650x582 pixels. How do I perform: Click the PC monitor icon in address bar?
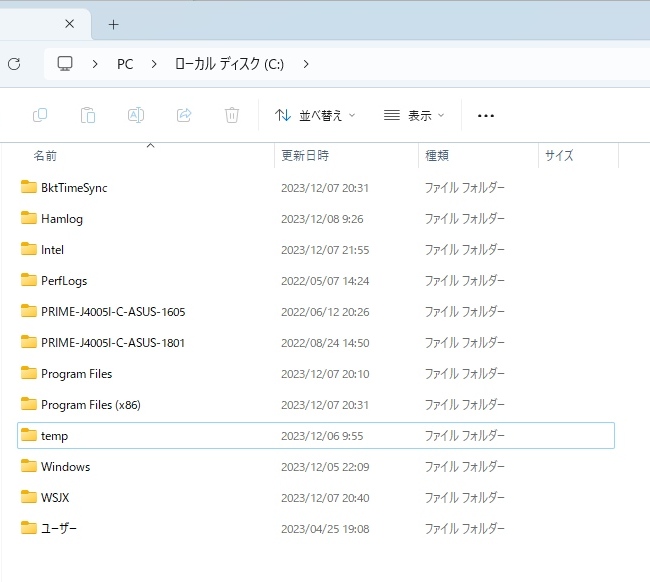(x=65, y=64)
